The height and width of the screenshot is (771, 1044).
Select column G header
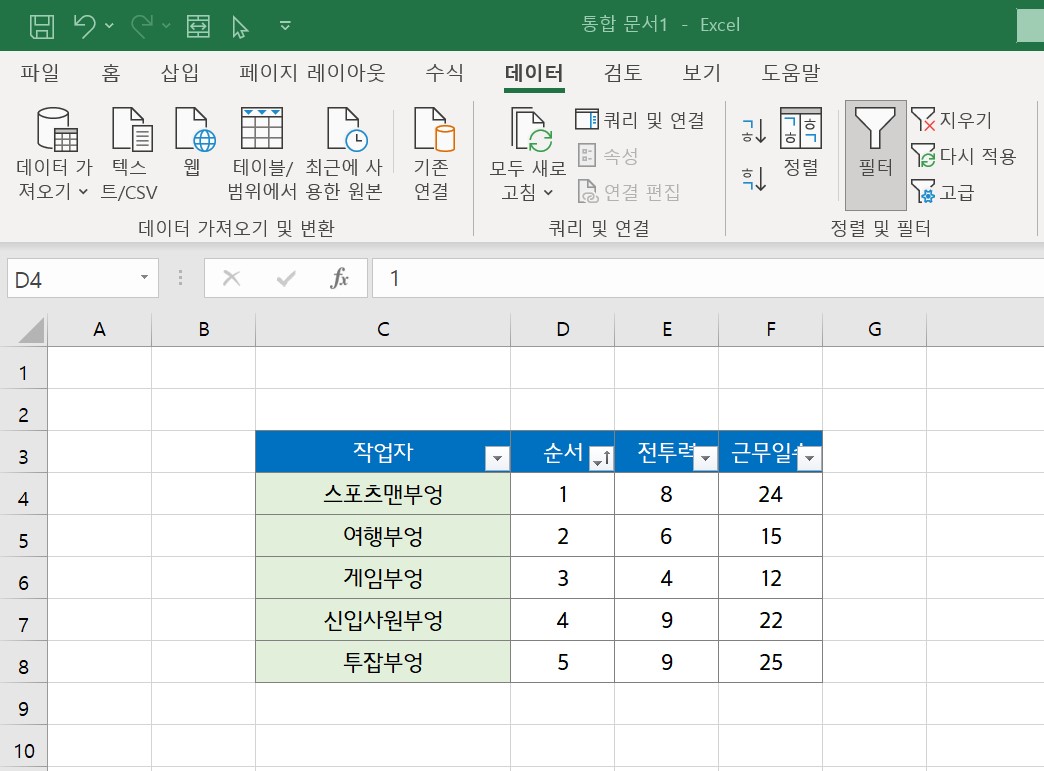click(874, 329)
